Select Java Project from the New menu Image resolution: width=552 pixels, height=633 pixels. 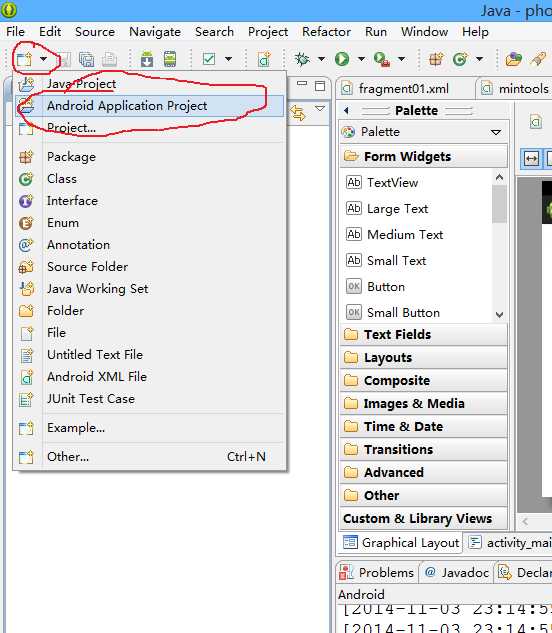click(x=150, y=84)
